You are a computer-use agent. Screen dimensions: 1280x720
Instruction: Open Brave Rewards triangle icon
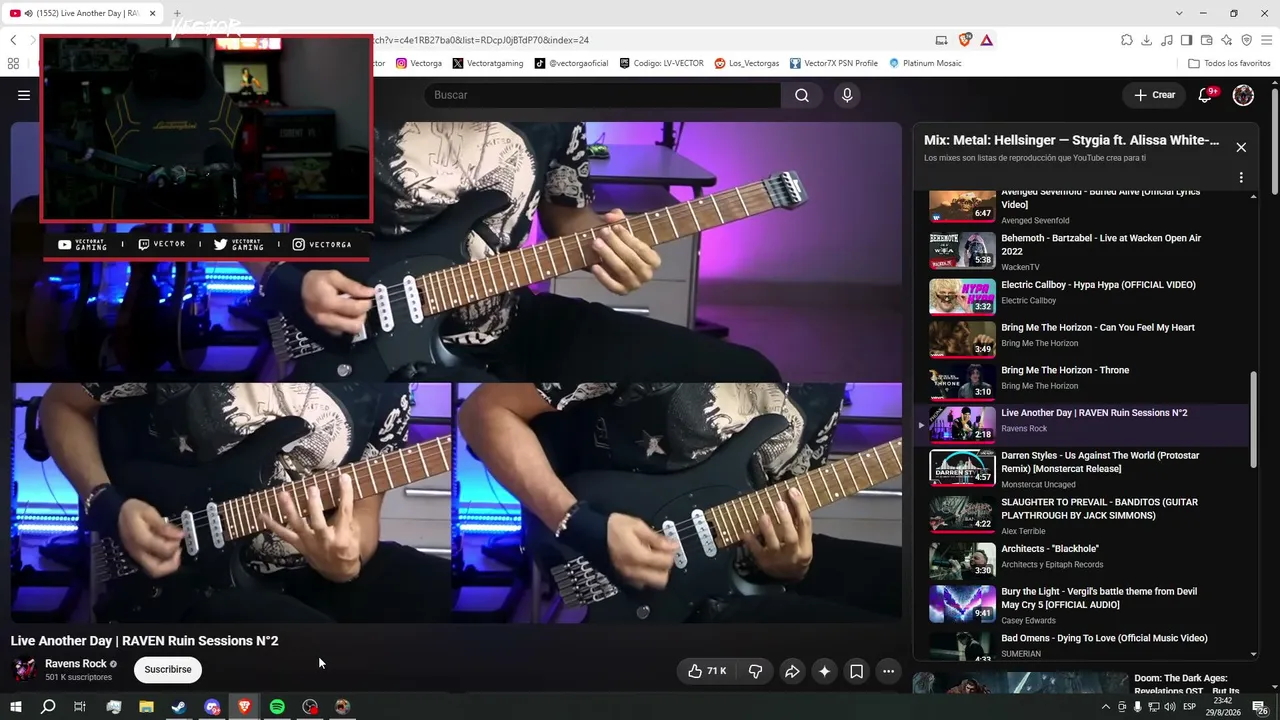(x=987, y=40)
